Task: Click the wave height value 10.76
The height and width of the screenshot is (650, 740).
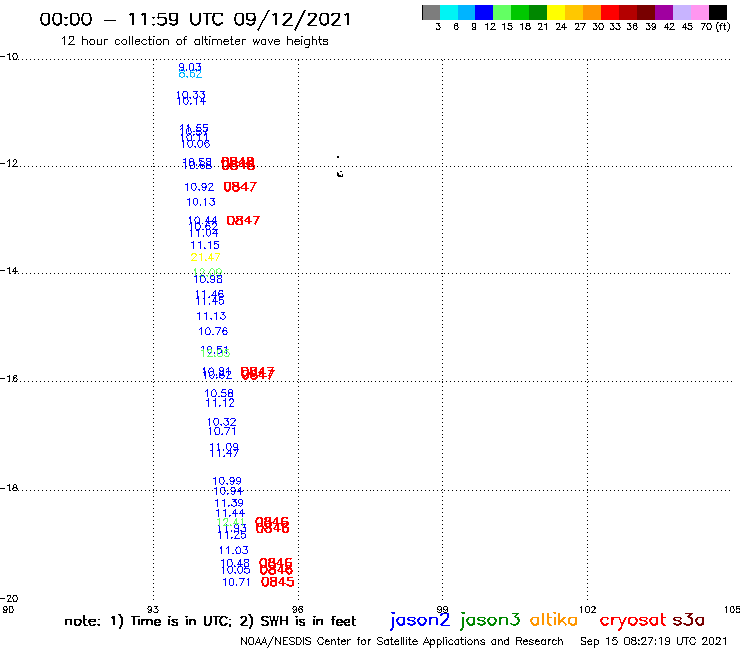Action: point(213,331)
